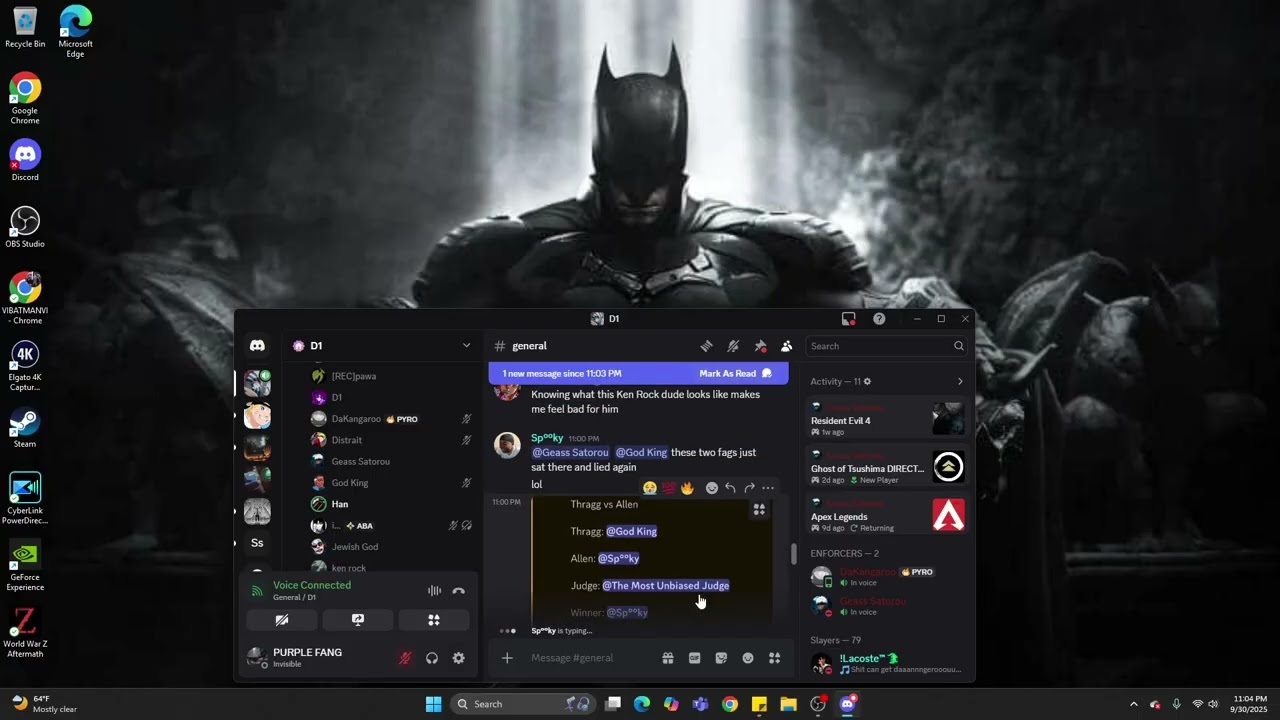The height and width of the screenshot is (720, 1280).
Task: Unmute the microphone for PURPLE FANG
Action: coord(405,658)
